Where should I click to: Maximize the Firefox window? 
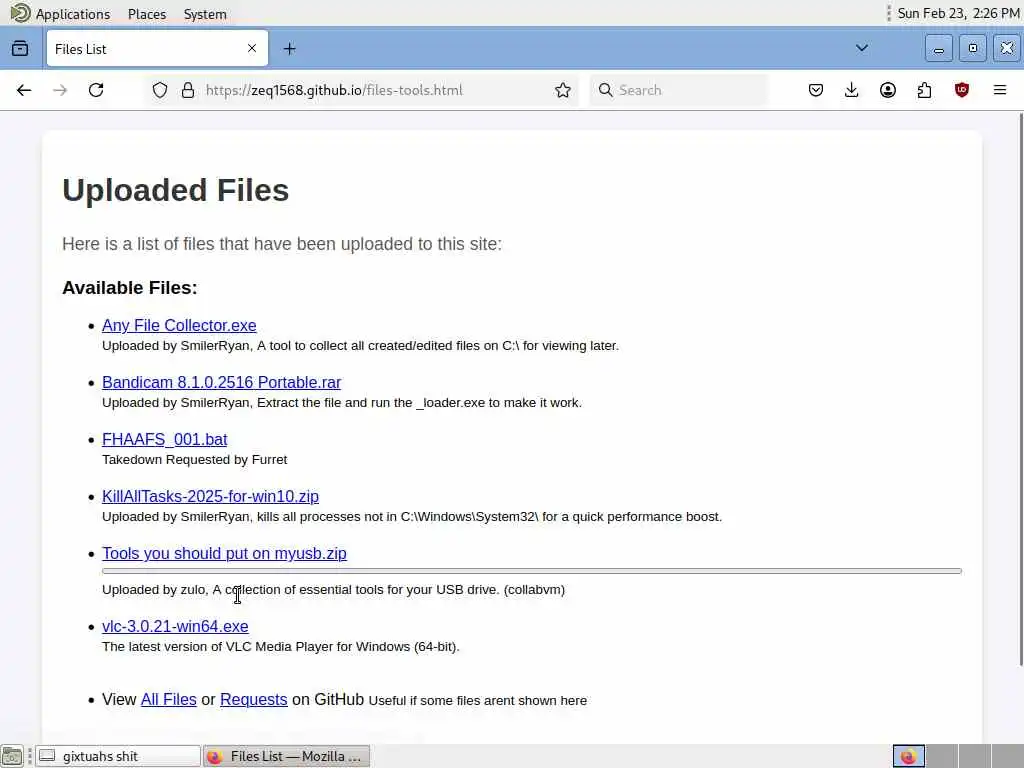pos(972,48)
